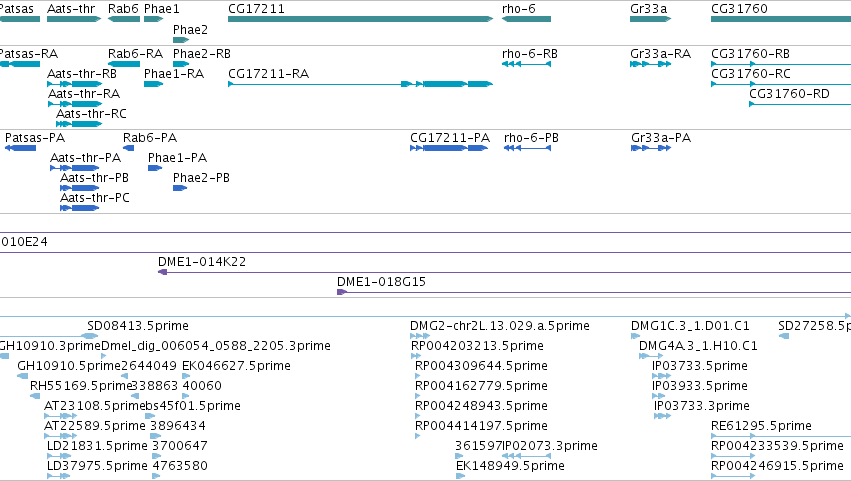The image size is (851, 481).
Task: Select the CG17211 gene bar
Action: coord(360,19)
